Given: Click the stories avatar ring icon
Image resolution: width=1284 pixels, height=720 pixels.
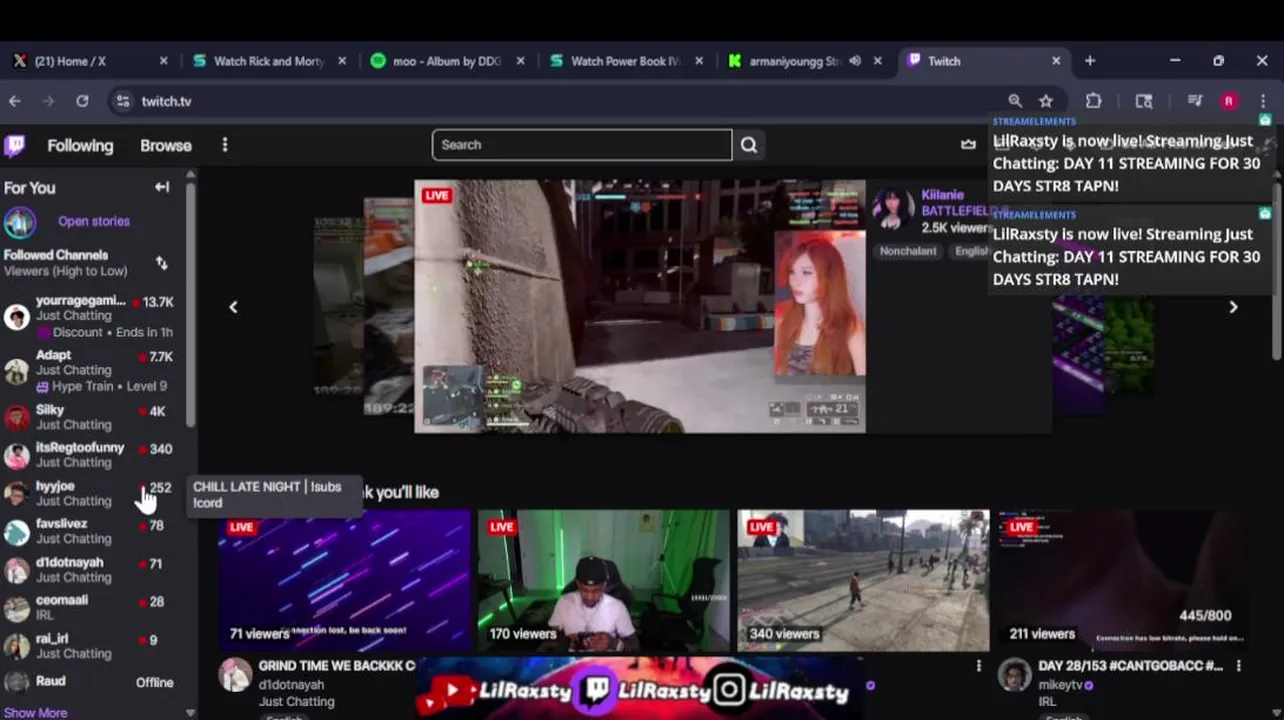Looking at the screenshot, I should click(19, 222).
